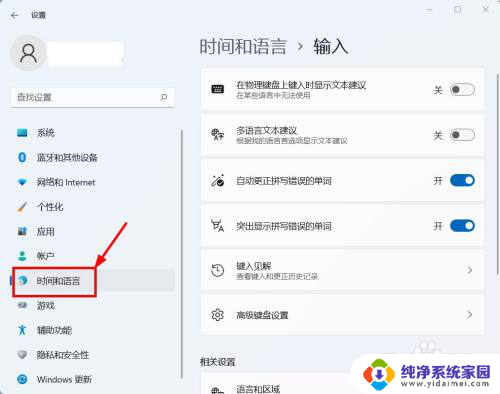Turn off 突出显示拼写错误的单词 switch
This screenshot has width=500, height=394.
[x=462, y=226]
